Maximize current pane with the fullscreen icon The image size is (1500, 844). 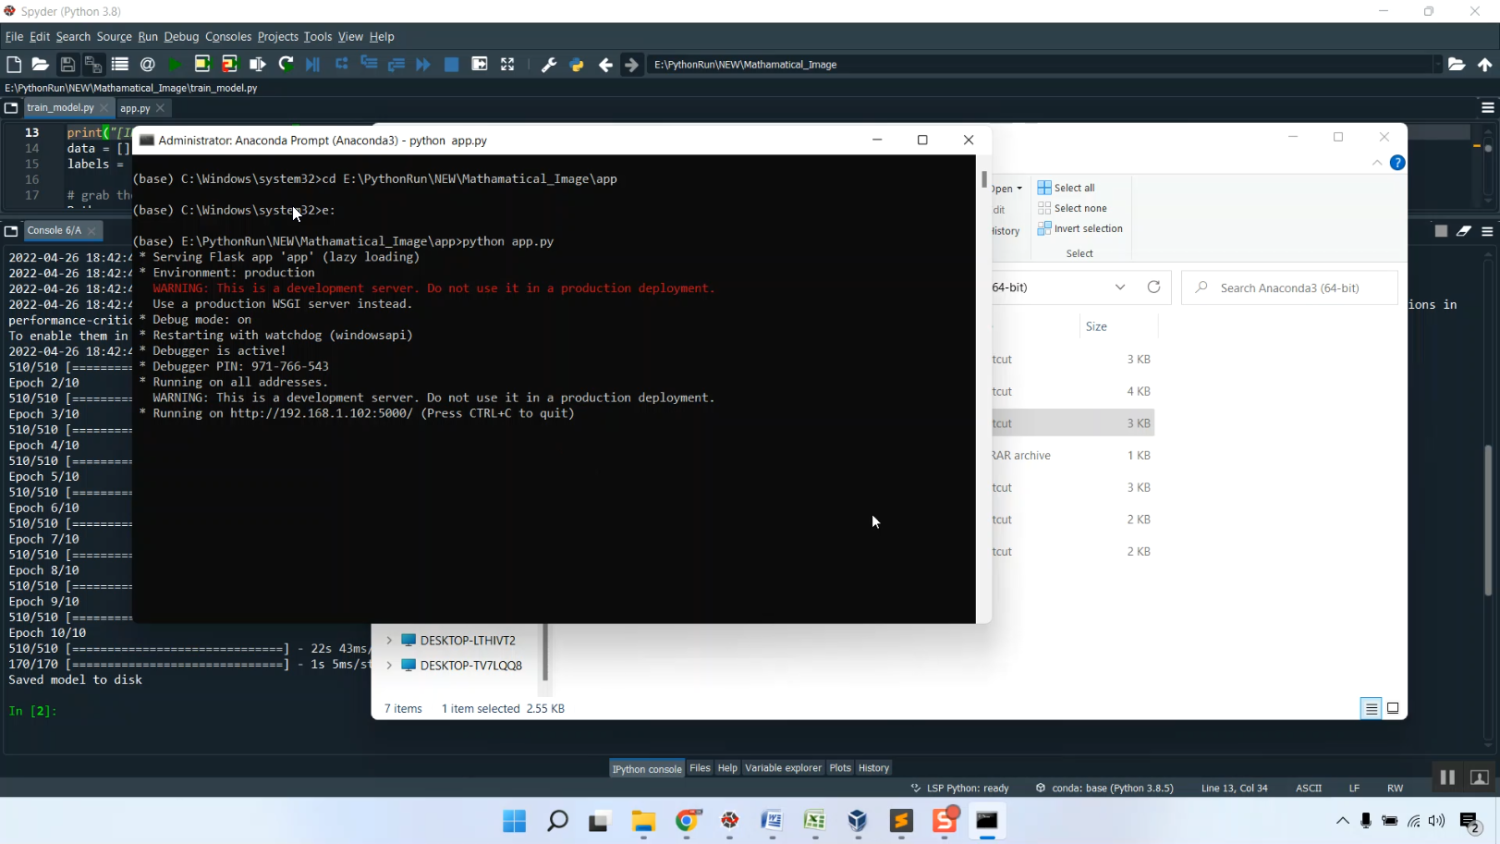coord(508,64)
